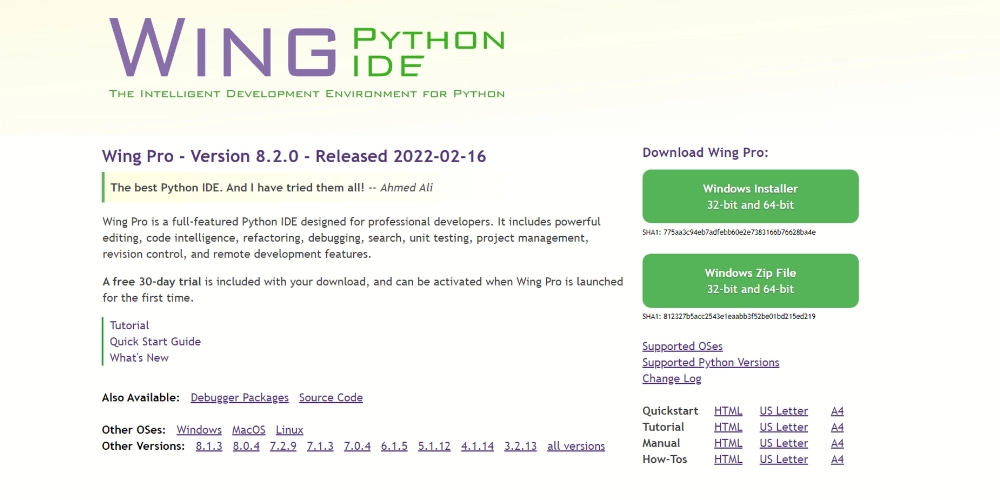Viewport: 1000px width, 500px height.
Task: Open version 8.1.3 download link
Action: coord(209,446)
